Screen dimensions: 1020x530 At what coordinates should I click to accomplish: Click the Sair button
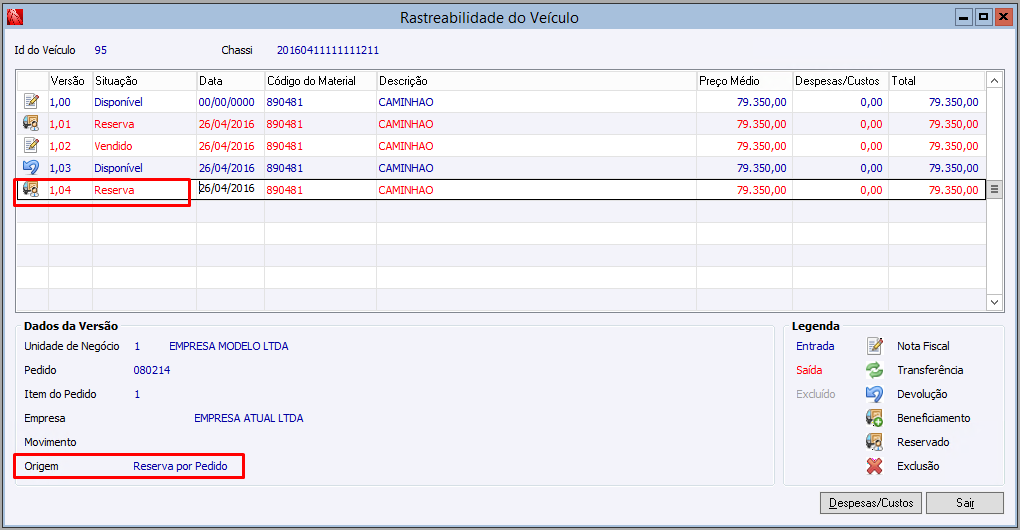click(x=965, y=503)
